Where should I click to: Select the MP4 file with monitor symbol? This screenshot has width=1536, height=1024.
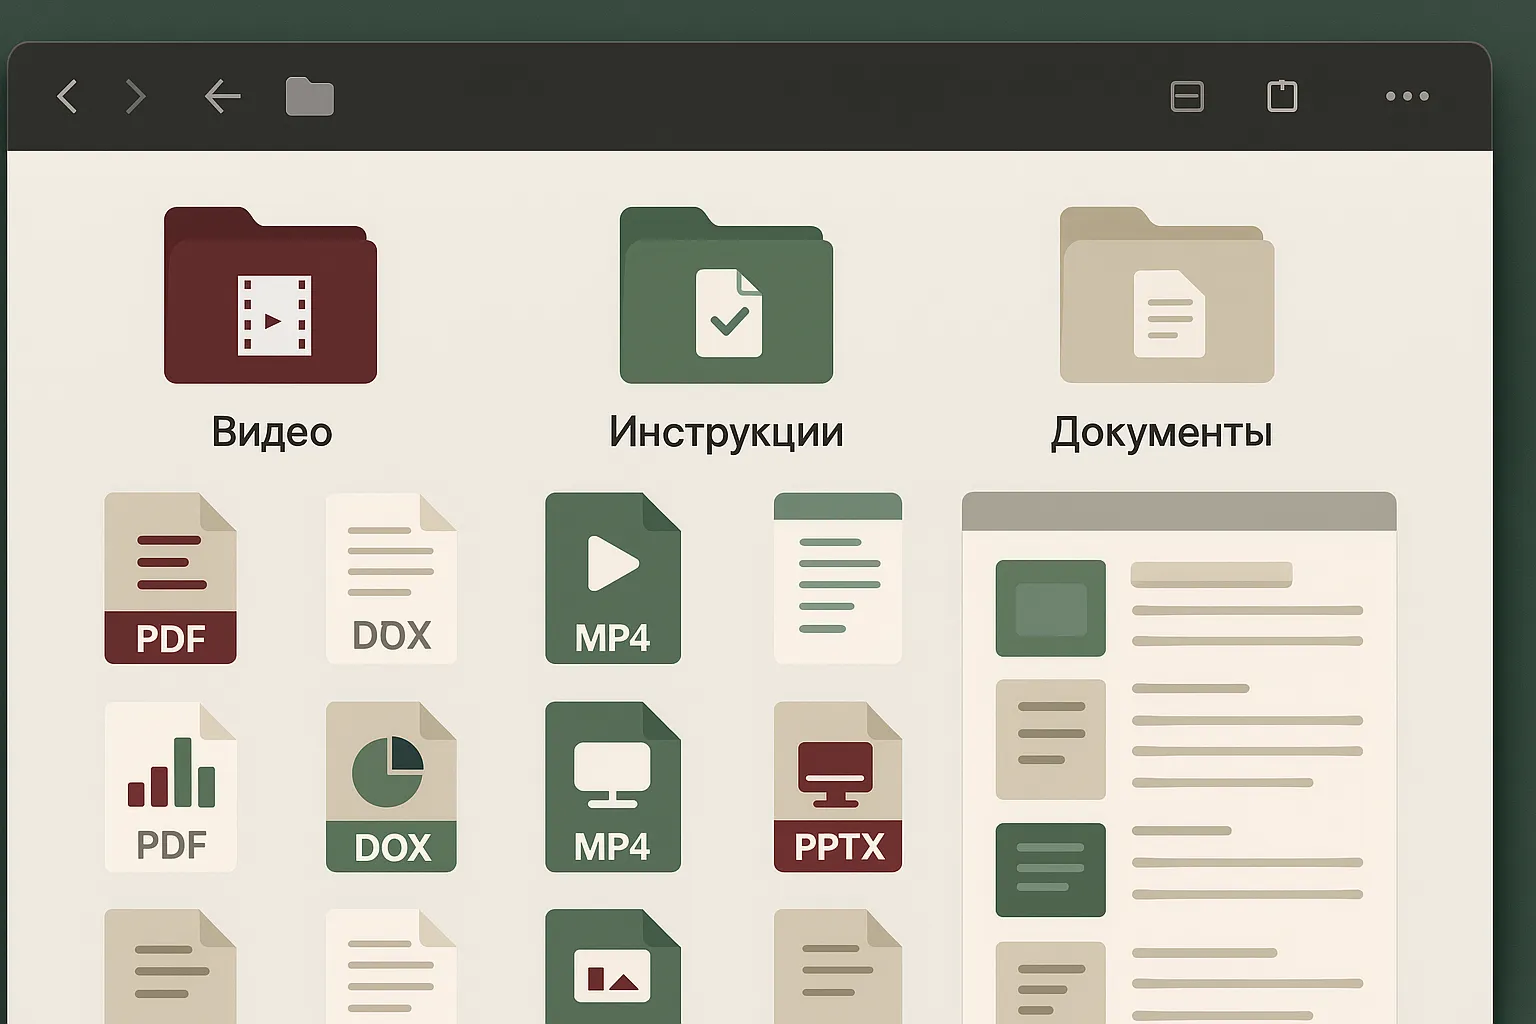tap(613, 787)
